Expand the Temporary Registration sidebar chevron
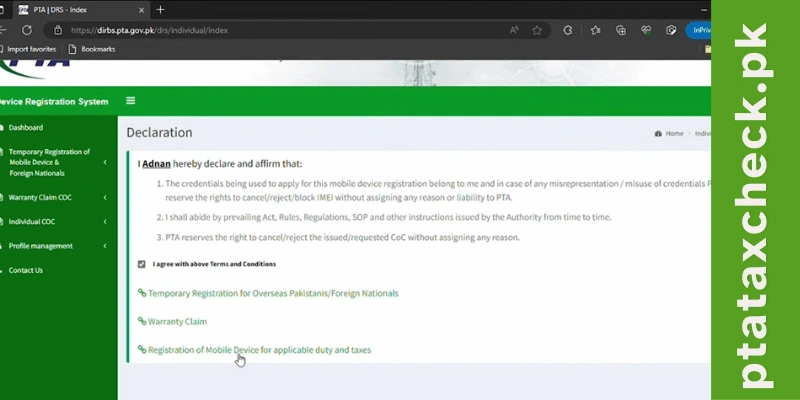 click(x=105, y=162)
